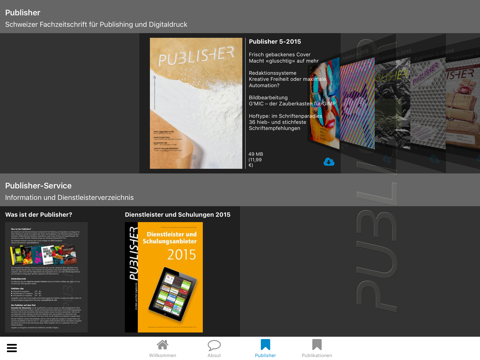Screen dimensions: 480x360
Task: Select the colorful sunglasses face cover
Action: [x=324, y=103]
